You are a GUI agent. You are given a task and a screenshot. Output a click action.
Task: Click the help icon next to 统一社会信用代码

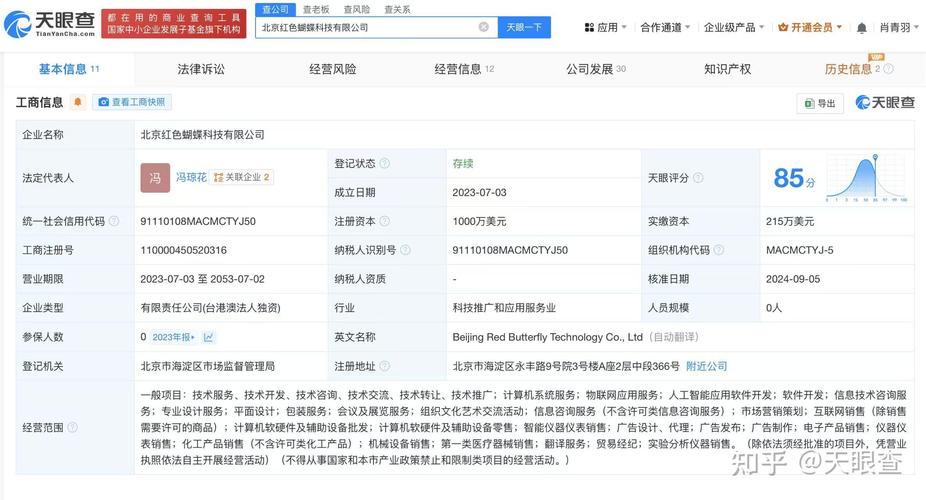114,221
